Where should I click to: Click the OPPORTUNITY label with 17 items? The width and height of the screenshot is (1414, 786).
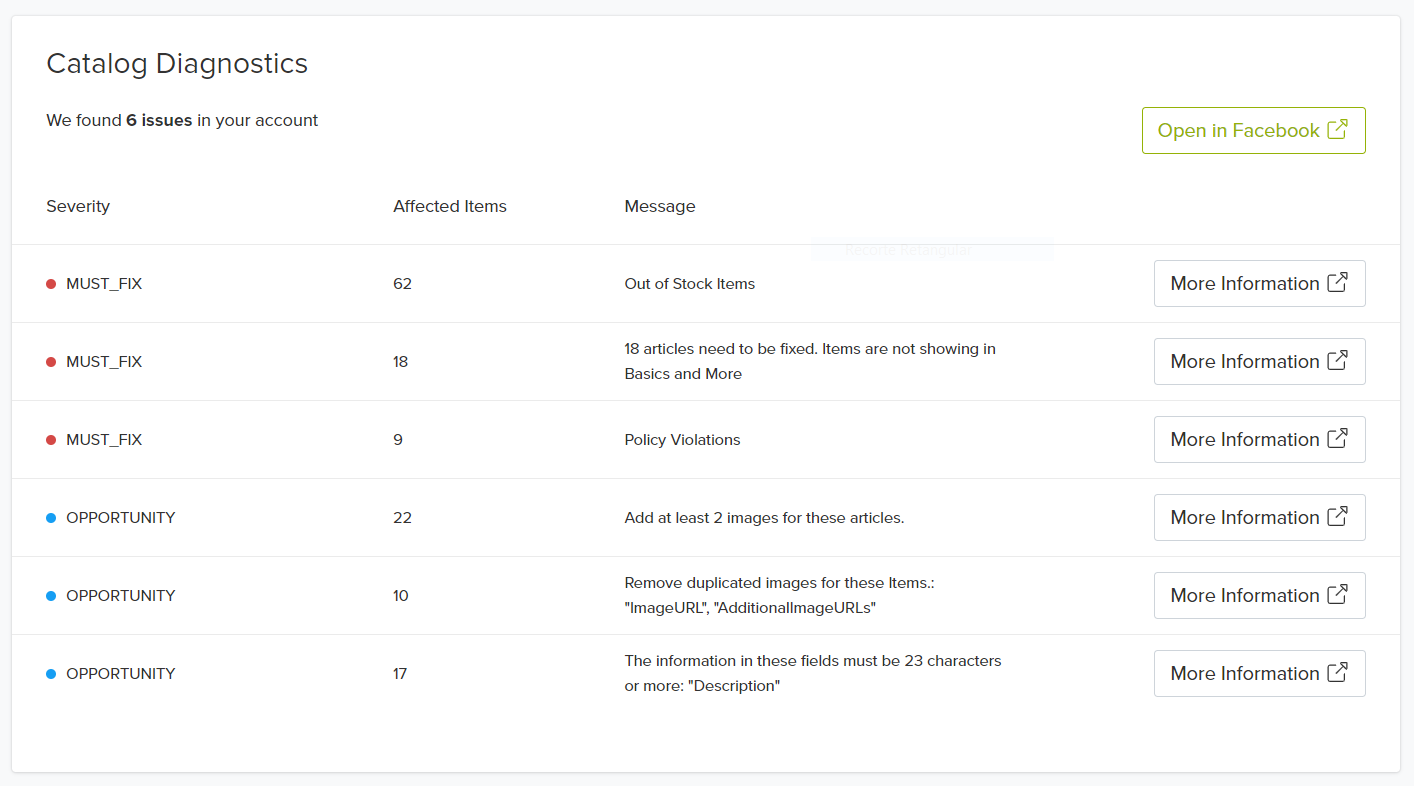coord(120,674)
